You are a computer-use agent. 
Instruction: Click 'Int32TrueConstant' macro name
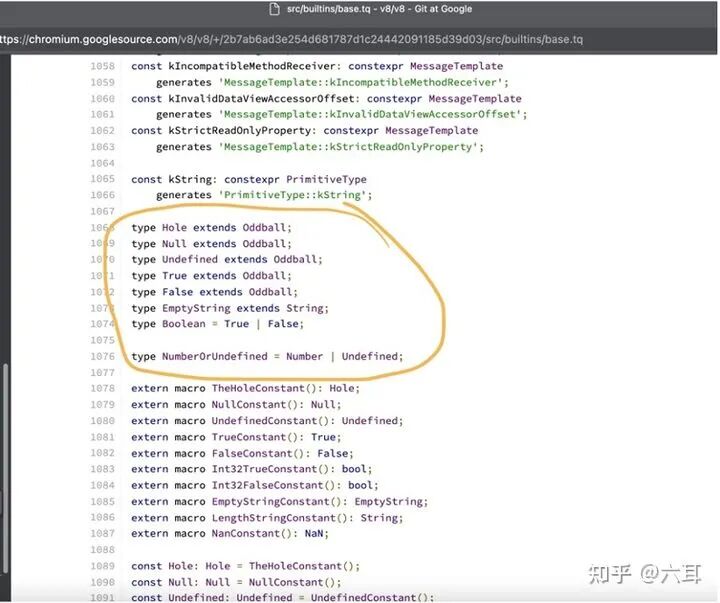pyautogui.click(x=264, y=469)
